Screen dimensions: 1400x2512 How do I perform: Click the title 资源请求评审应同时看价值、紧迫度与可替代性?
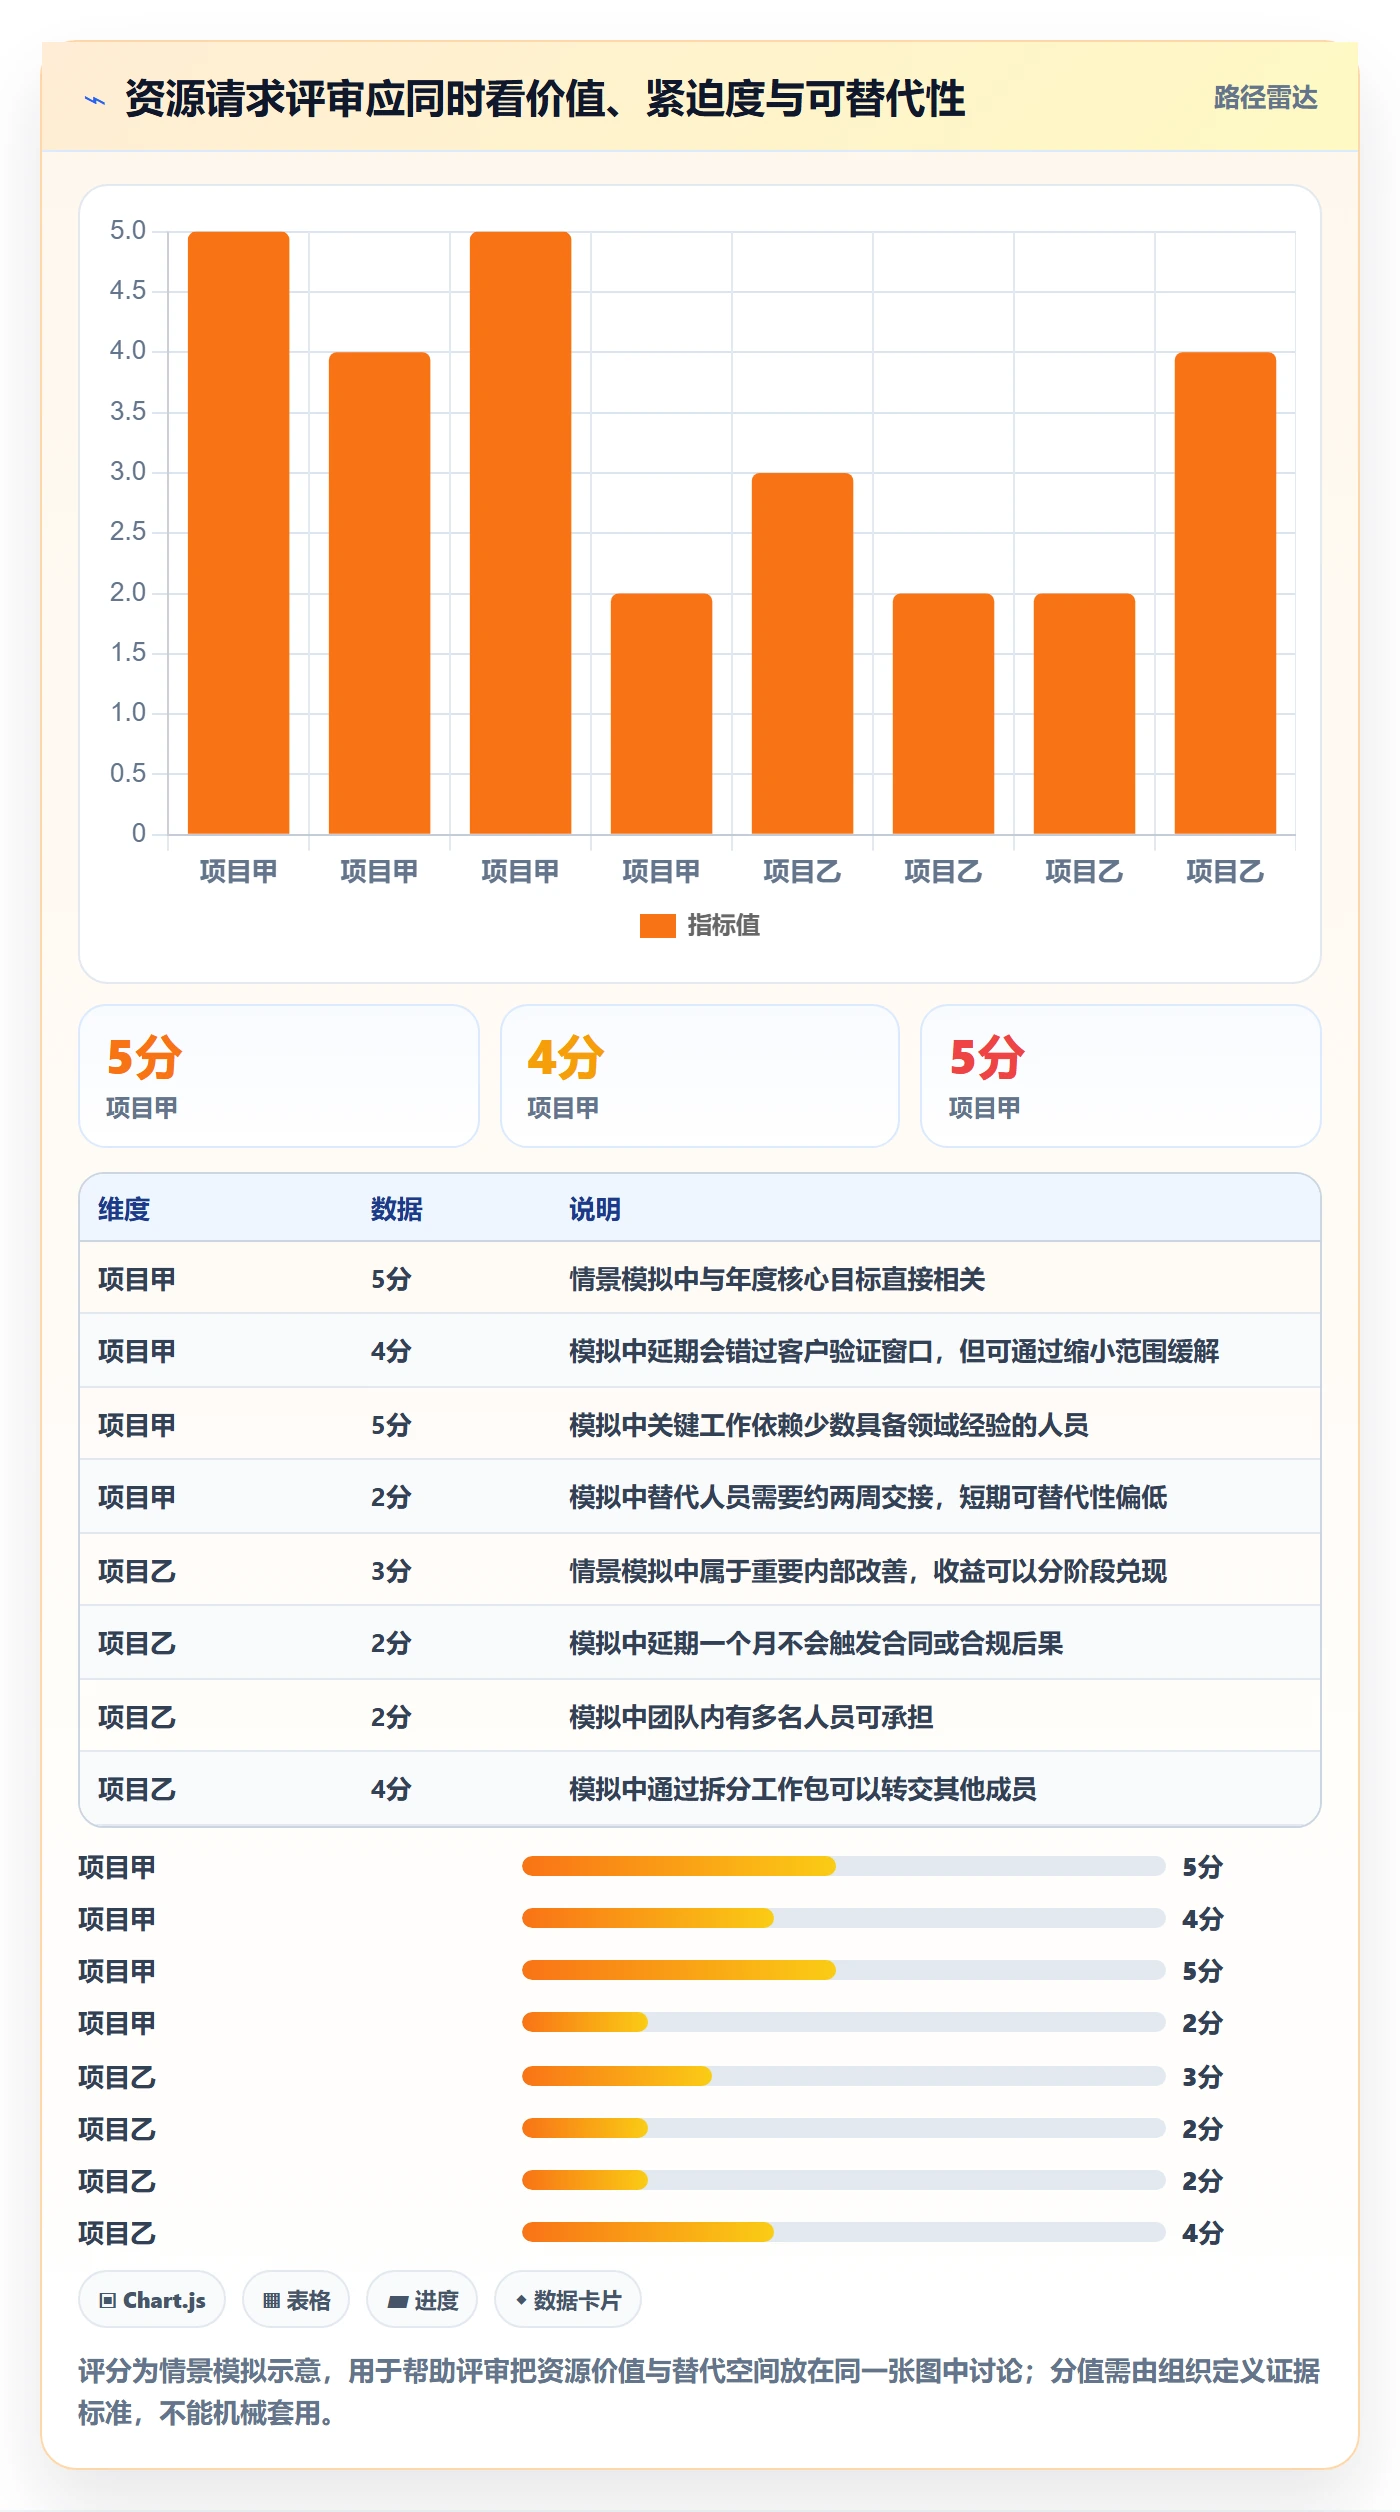click(545, 99)
